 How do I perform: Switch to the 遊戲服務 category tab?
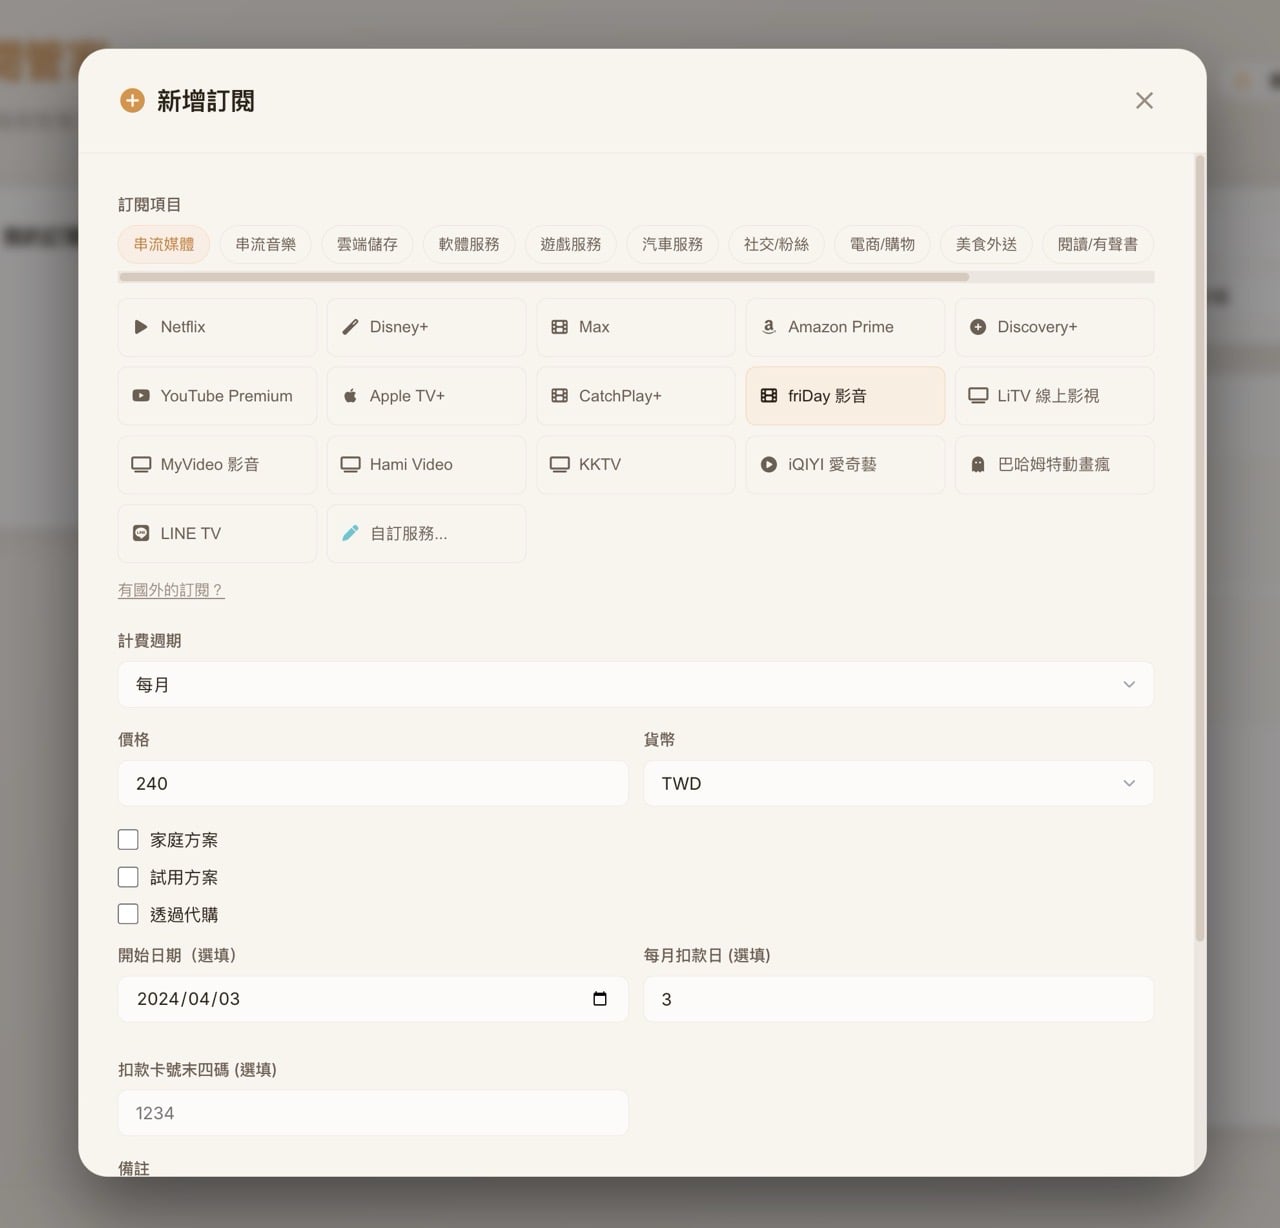(x=570, y=244)
